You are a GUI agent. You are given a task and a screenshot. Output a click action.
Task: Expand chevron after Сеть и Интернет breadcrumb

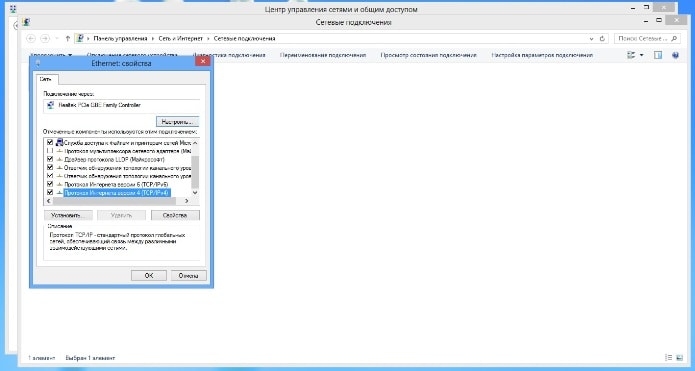pos(208,39)
